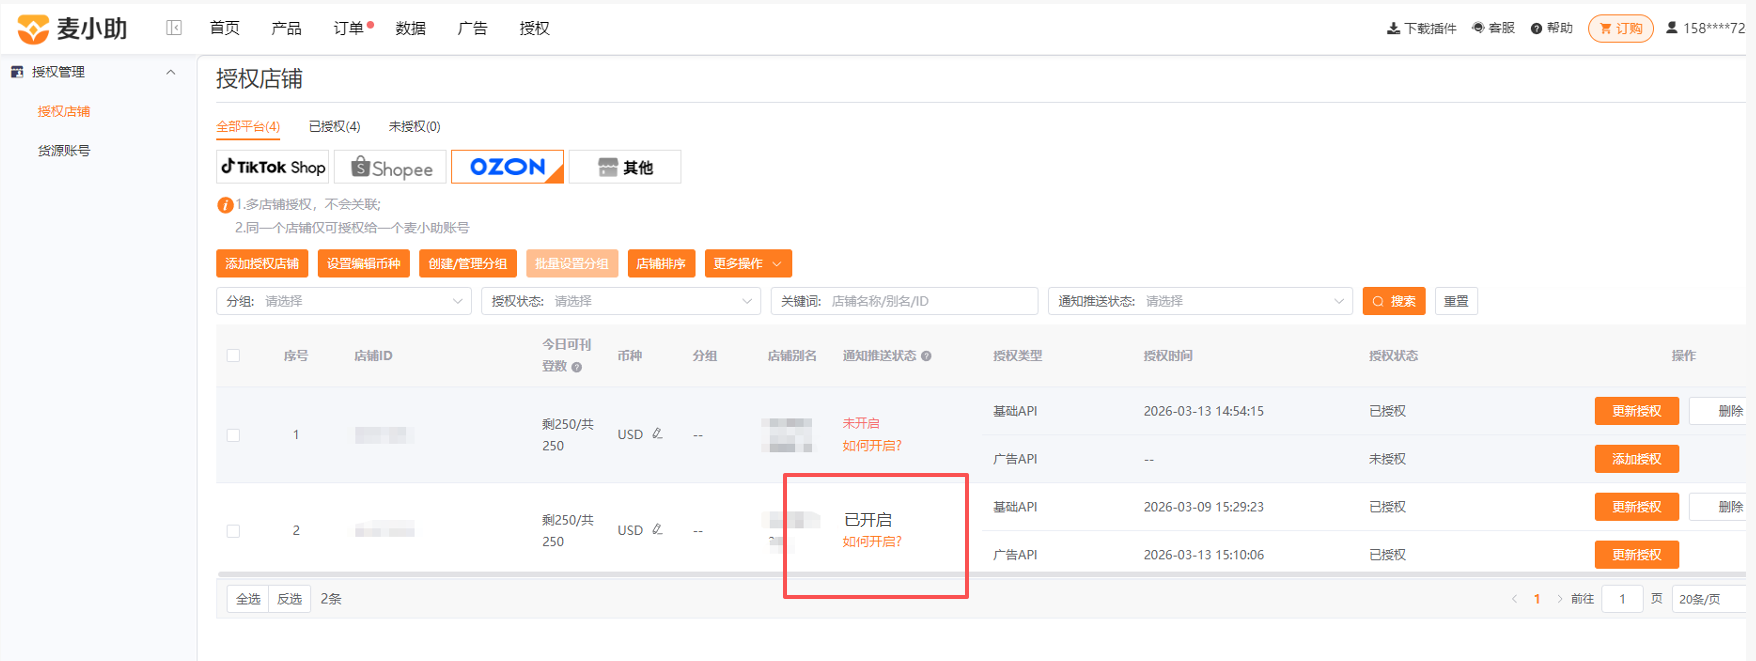This screenshot has height=661, width=1756.
Task: Select the OZON platform
Action: point(508,167)
